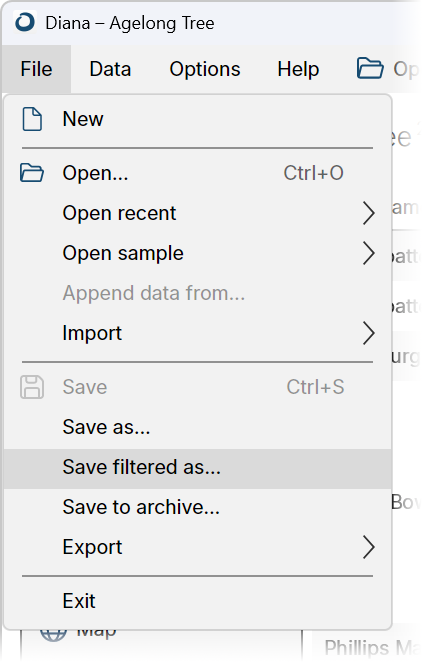Expand the Export submenu chevron

coord(369,547)
